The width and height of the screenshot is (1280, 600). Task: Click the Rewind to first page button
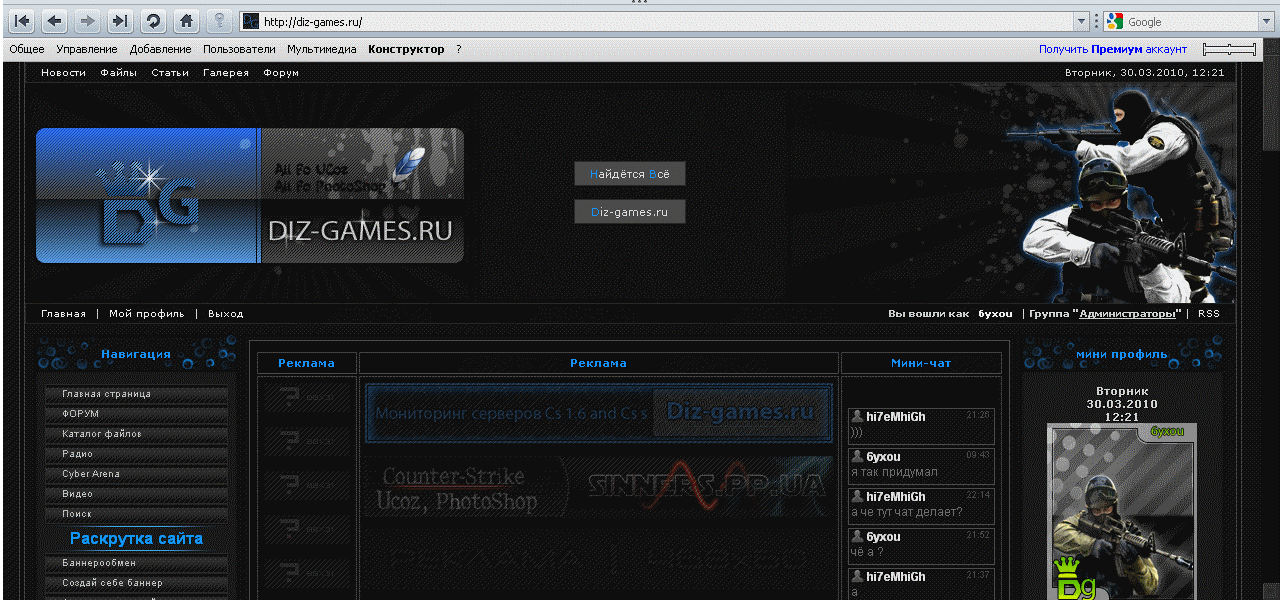coord(22,21)
